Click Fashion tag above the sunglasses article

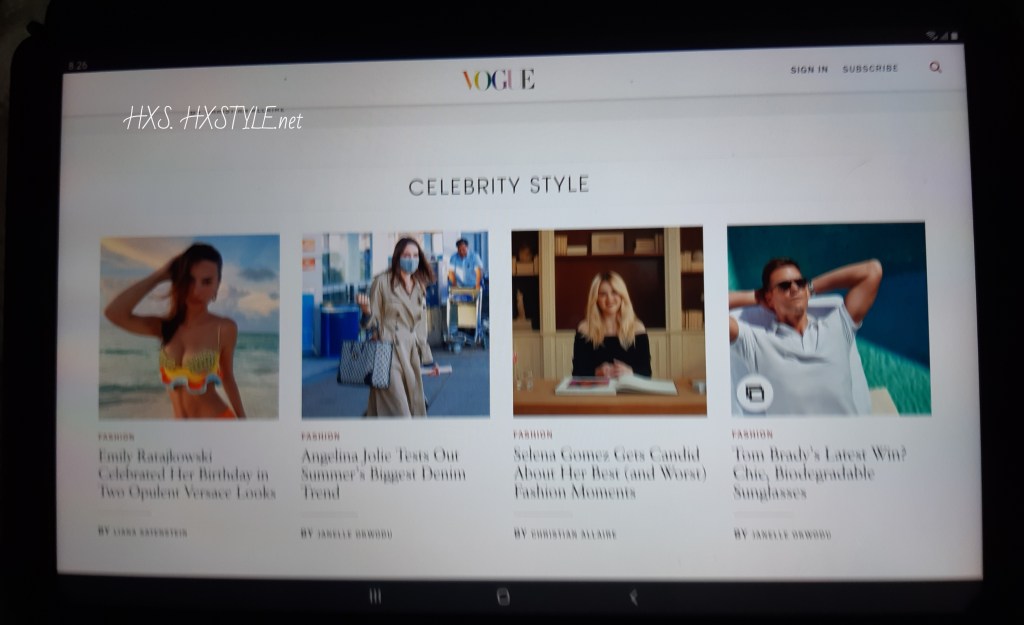(752, 435)
